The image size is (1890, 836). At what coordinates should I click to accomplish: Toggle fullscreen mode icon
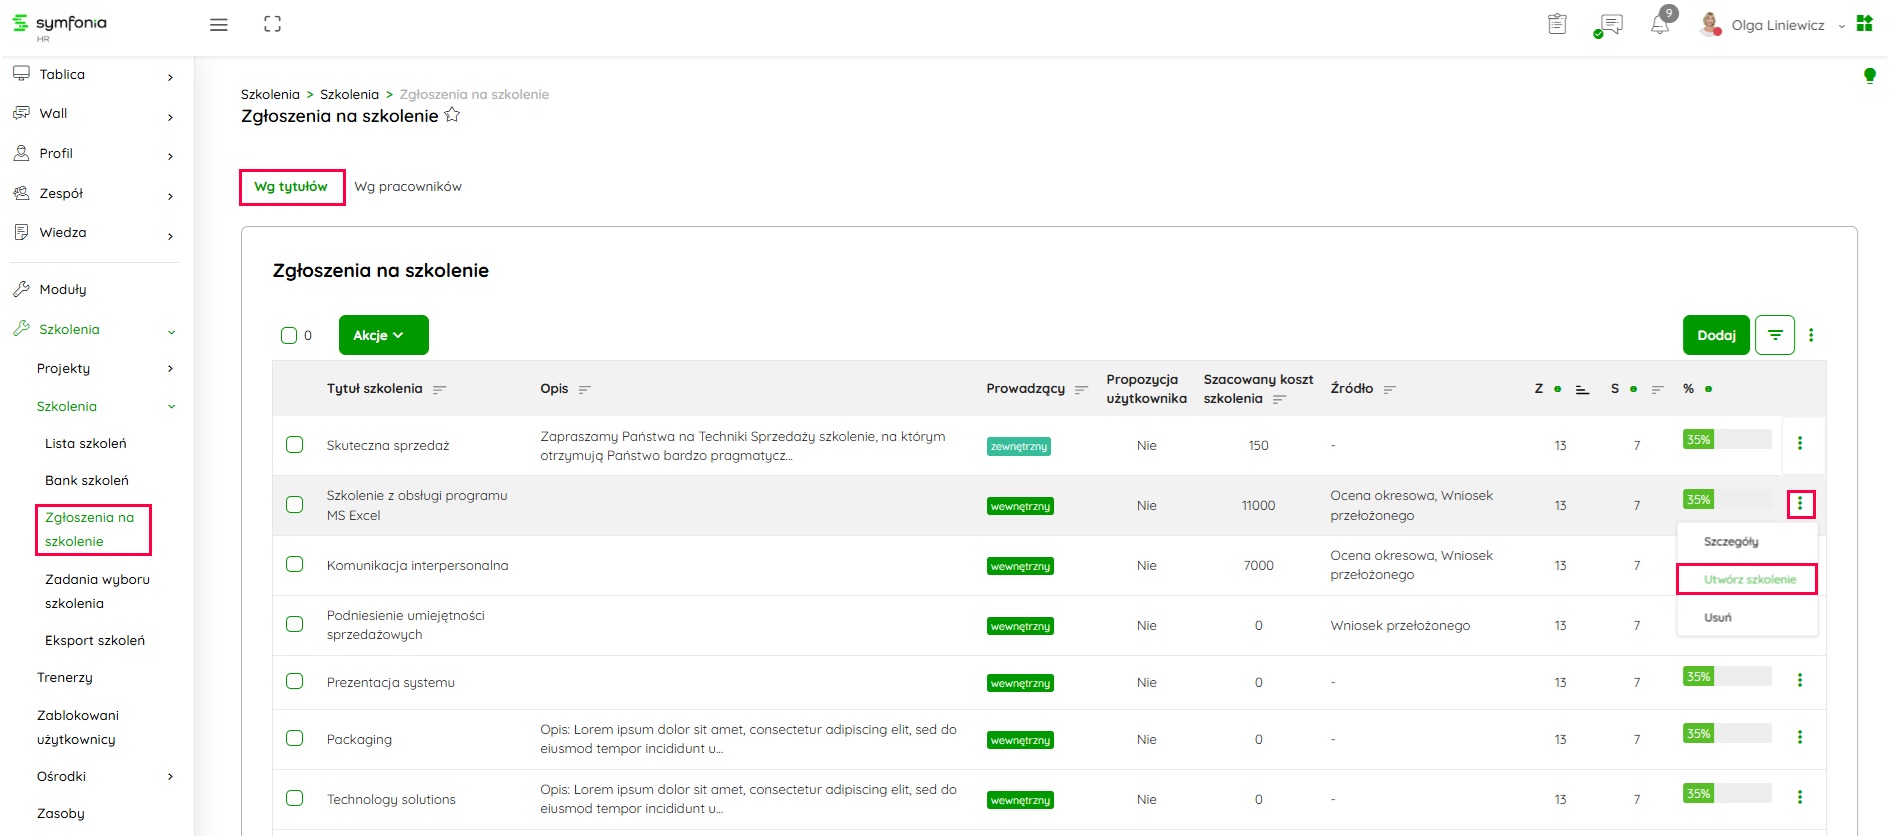tap(272, 25)
